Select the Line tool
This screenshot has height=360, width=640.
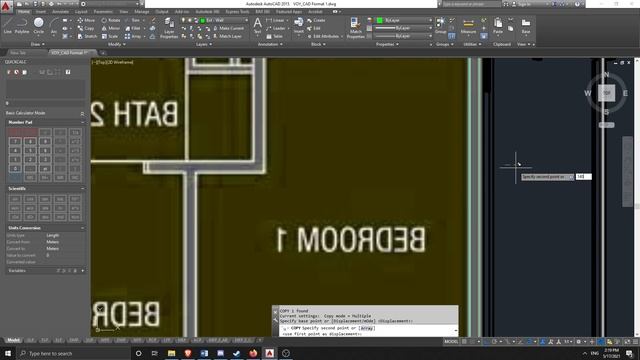(8, 25)
